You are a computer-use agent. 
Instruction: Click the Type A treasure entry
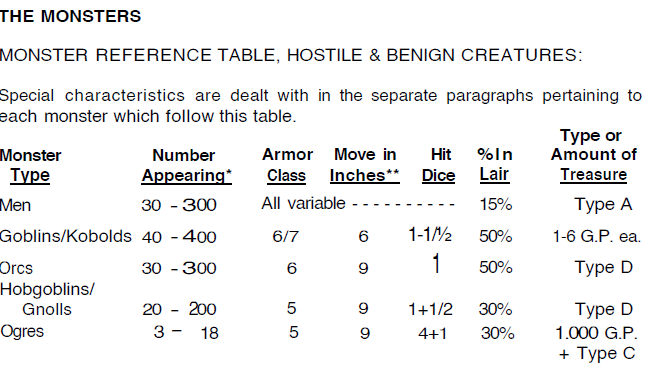click(x=603, y=205)
